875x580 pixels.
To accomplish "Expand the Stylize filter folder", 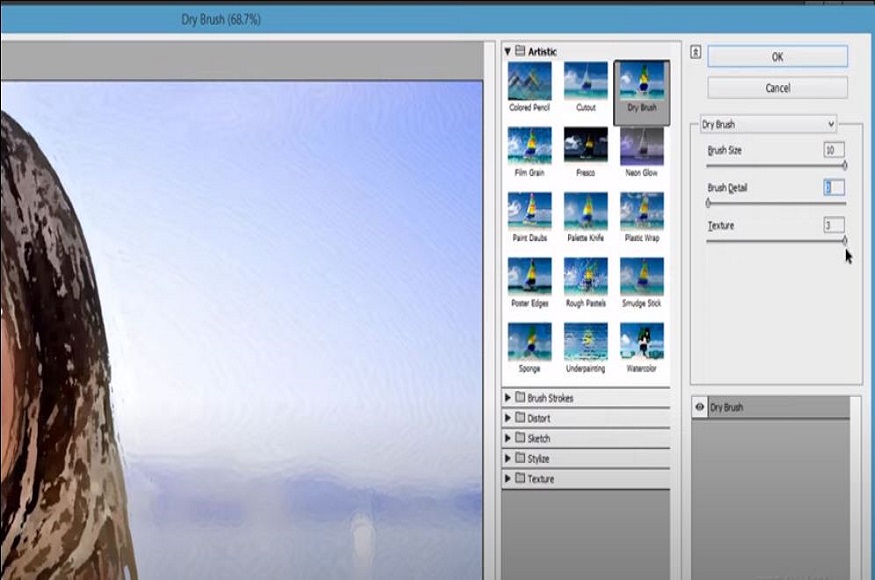I will 508,458.
